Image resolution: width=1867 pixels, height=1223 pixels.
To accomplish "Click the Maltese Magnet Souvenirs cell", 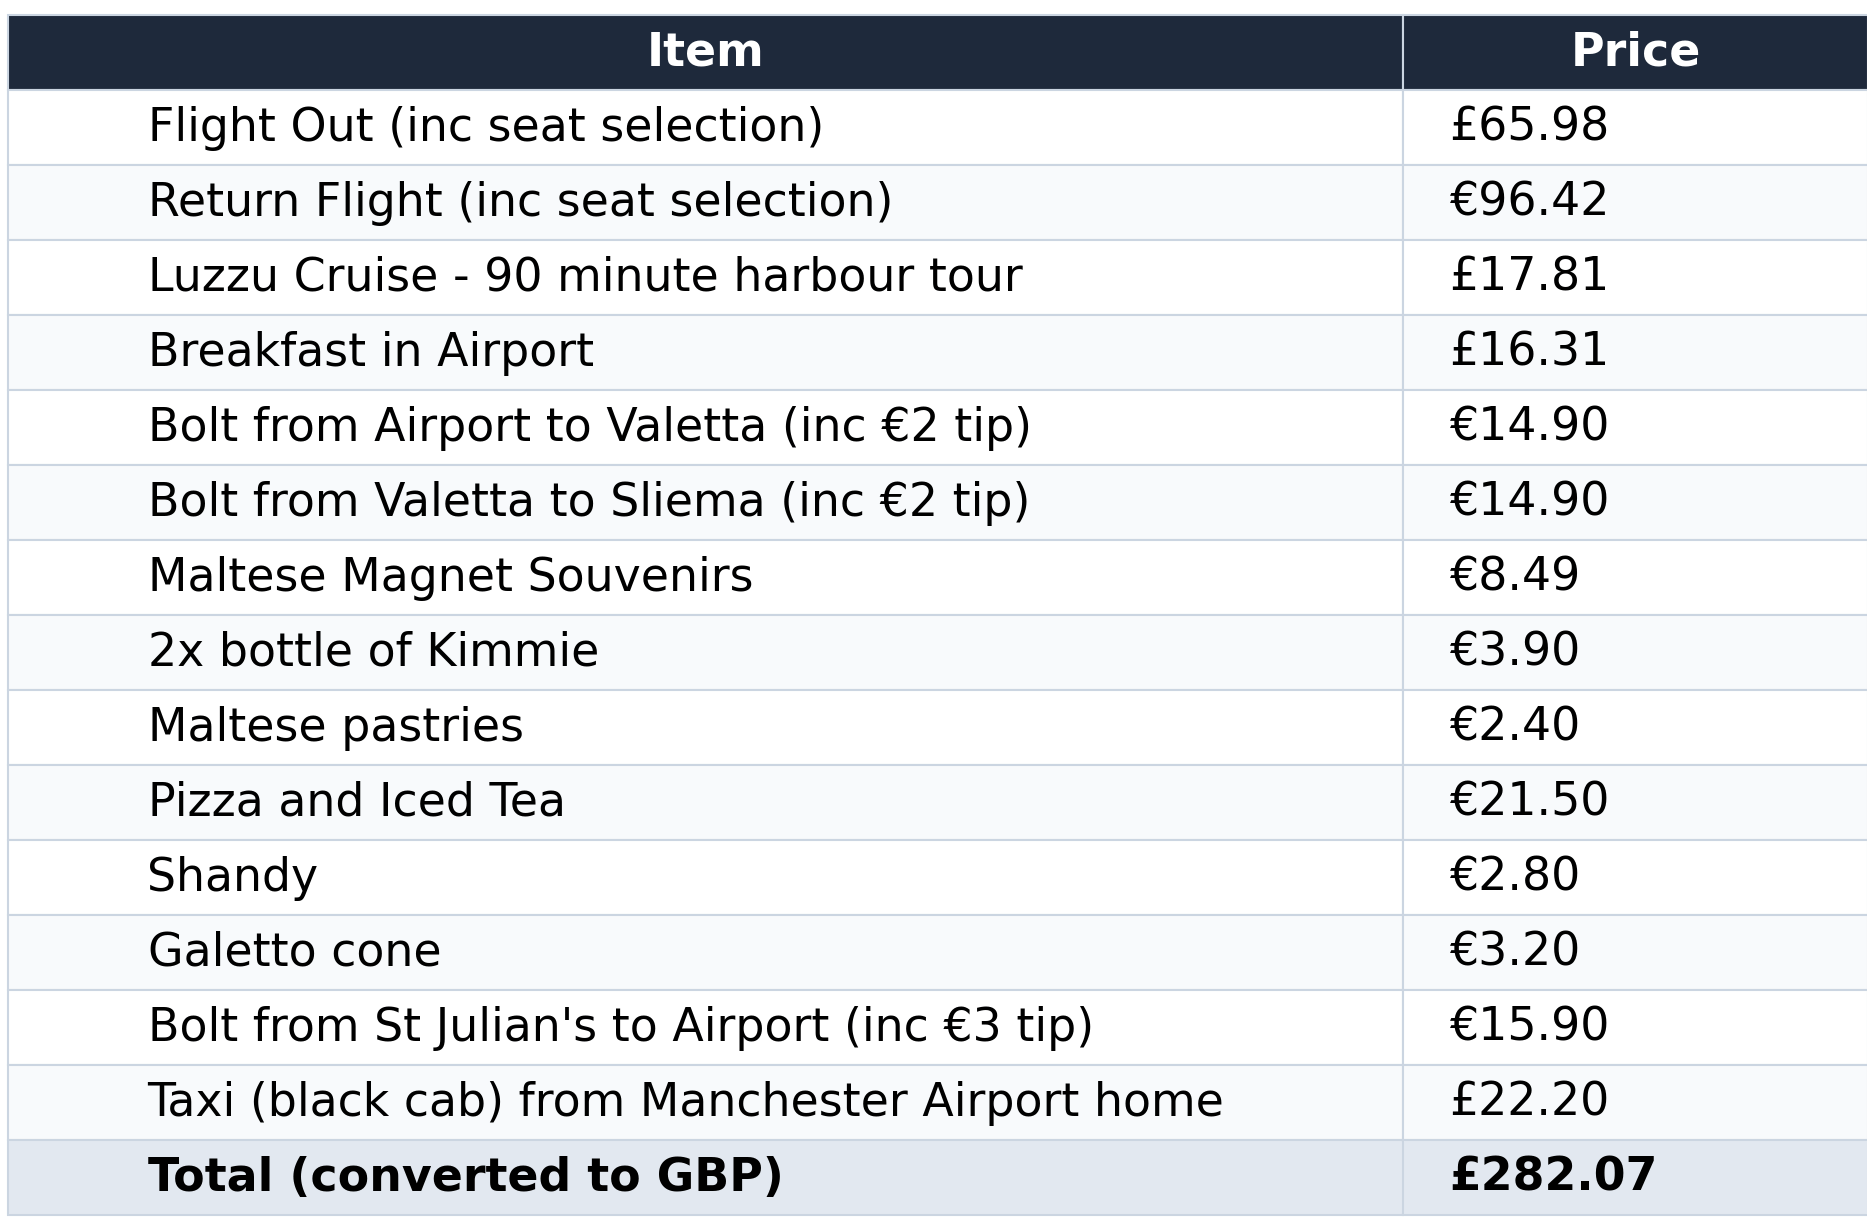I will pyautogui.click(x=705, y=577).
